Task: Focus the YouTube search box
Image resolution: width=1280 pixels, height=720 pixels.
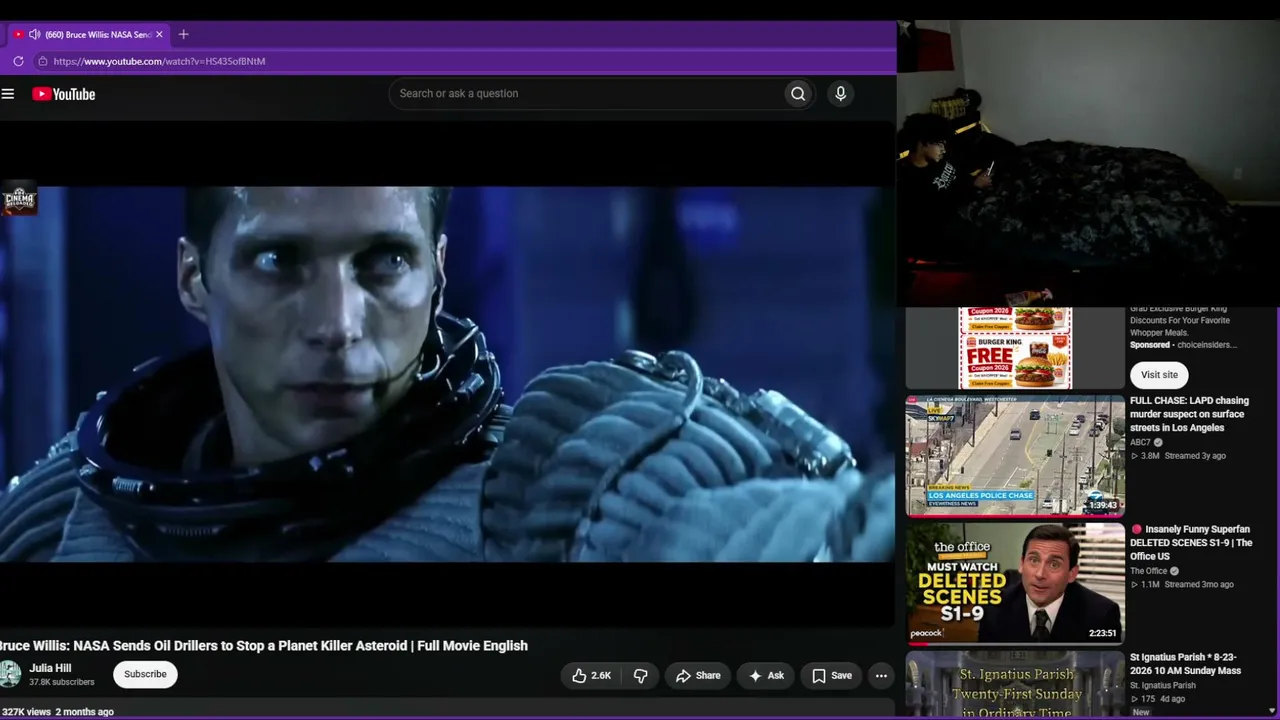Action: click(x=587, y=94)
